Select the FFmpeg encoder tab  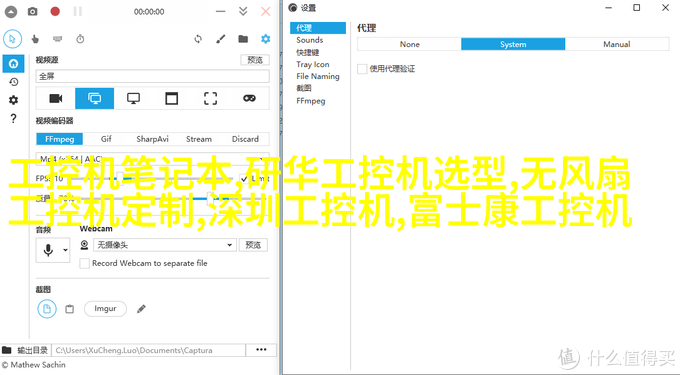pyautogui.click(x=59, y=139)
